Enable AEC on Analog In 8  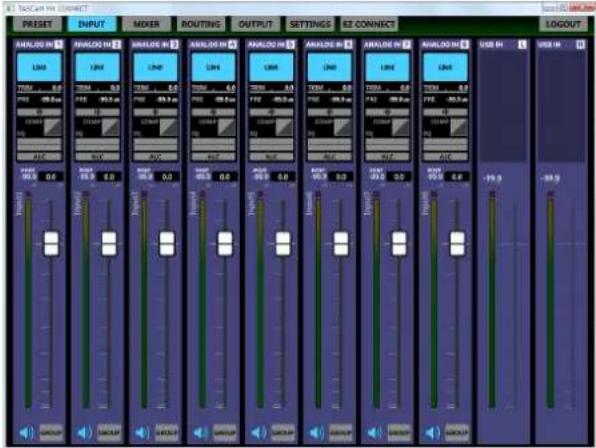(x=445, y=157)
